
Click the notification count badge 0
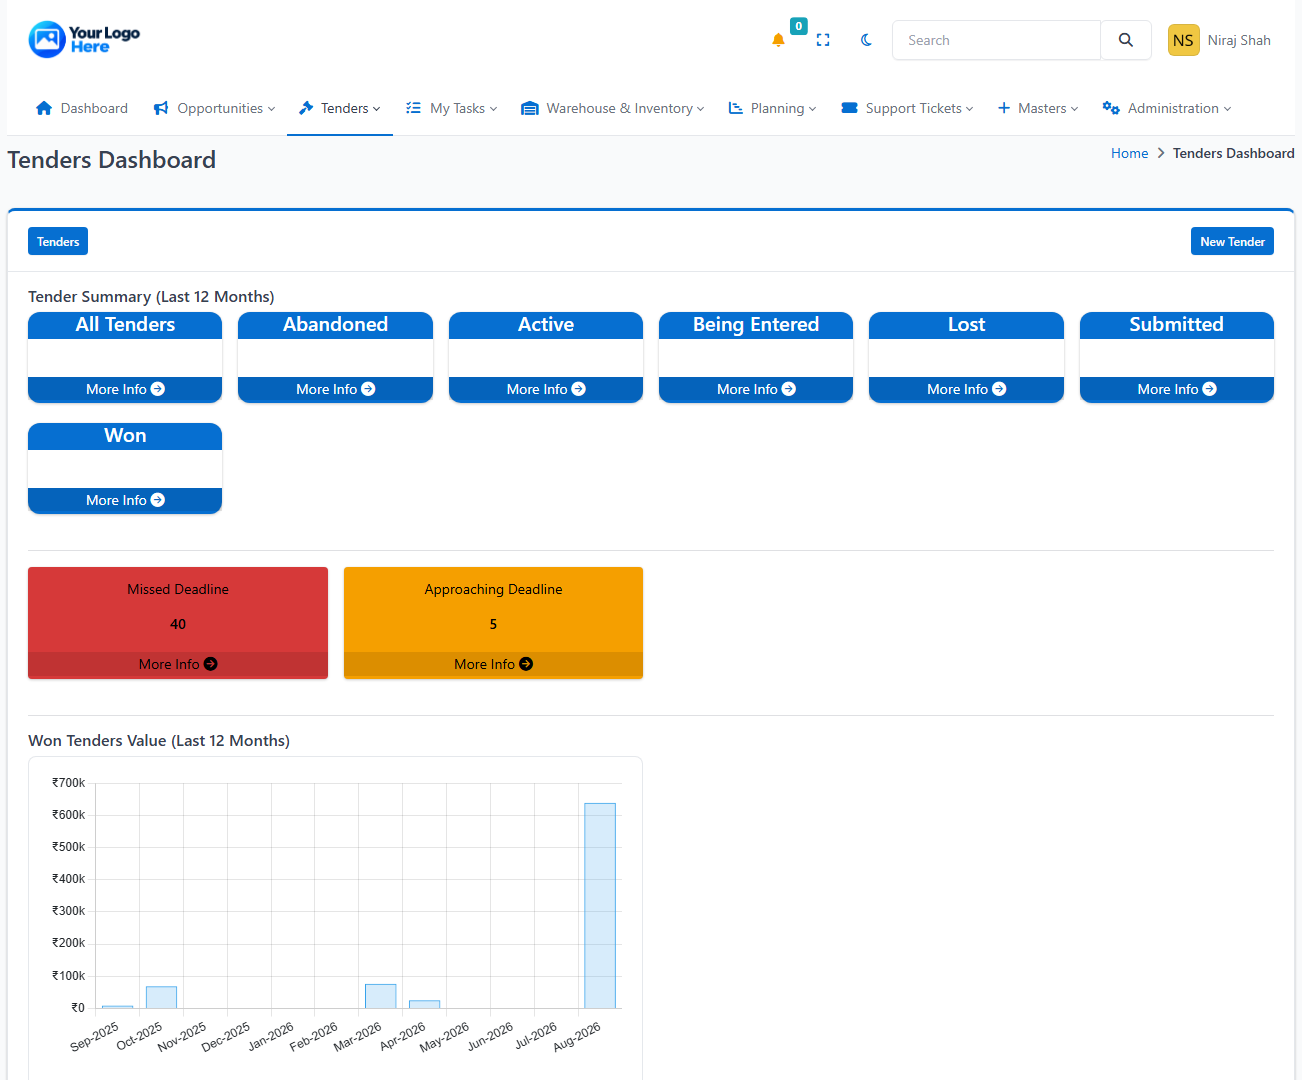tap(798, 26)
